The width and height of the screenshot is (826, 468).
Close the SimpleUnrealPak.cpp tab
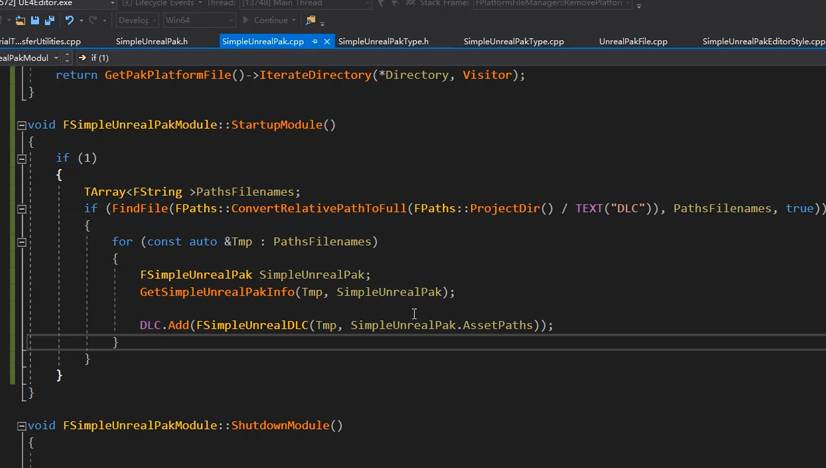327,41
